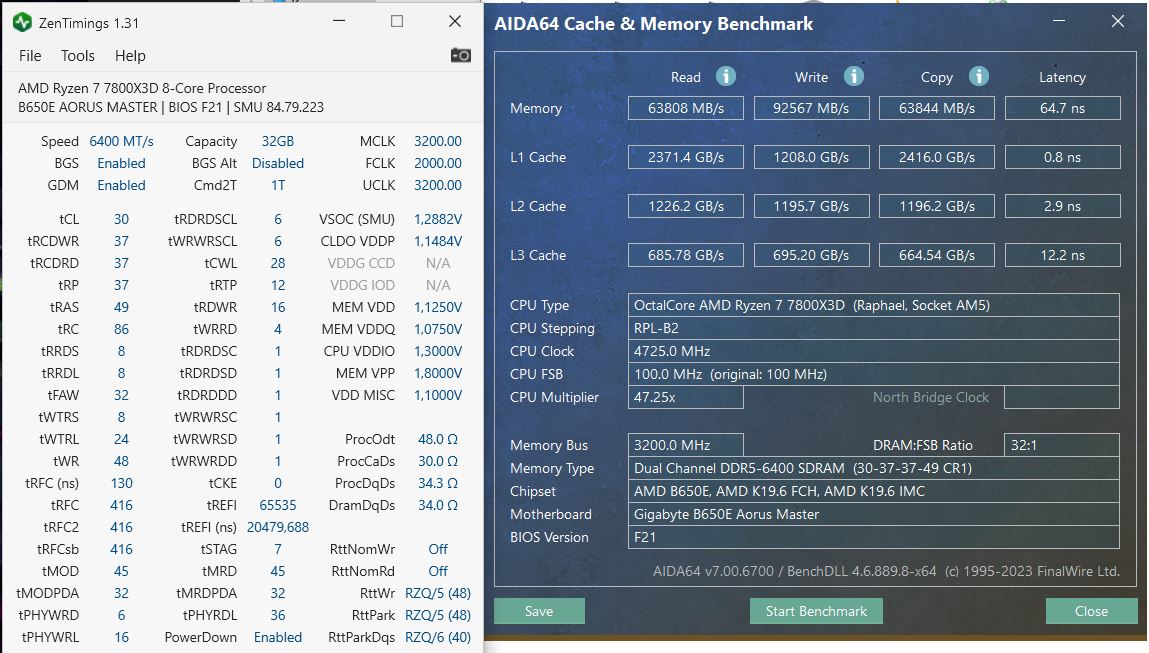
Task: Click CPU Clock field 4725.0 MHz
Action: (x=873, y=351)
